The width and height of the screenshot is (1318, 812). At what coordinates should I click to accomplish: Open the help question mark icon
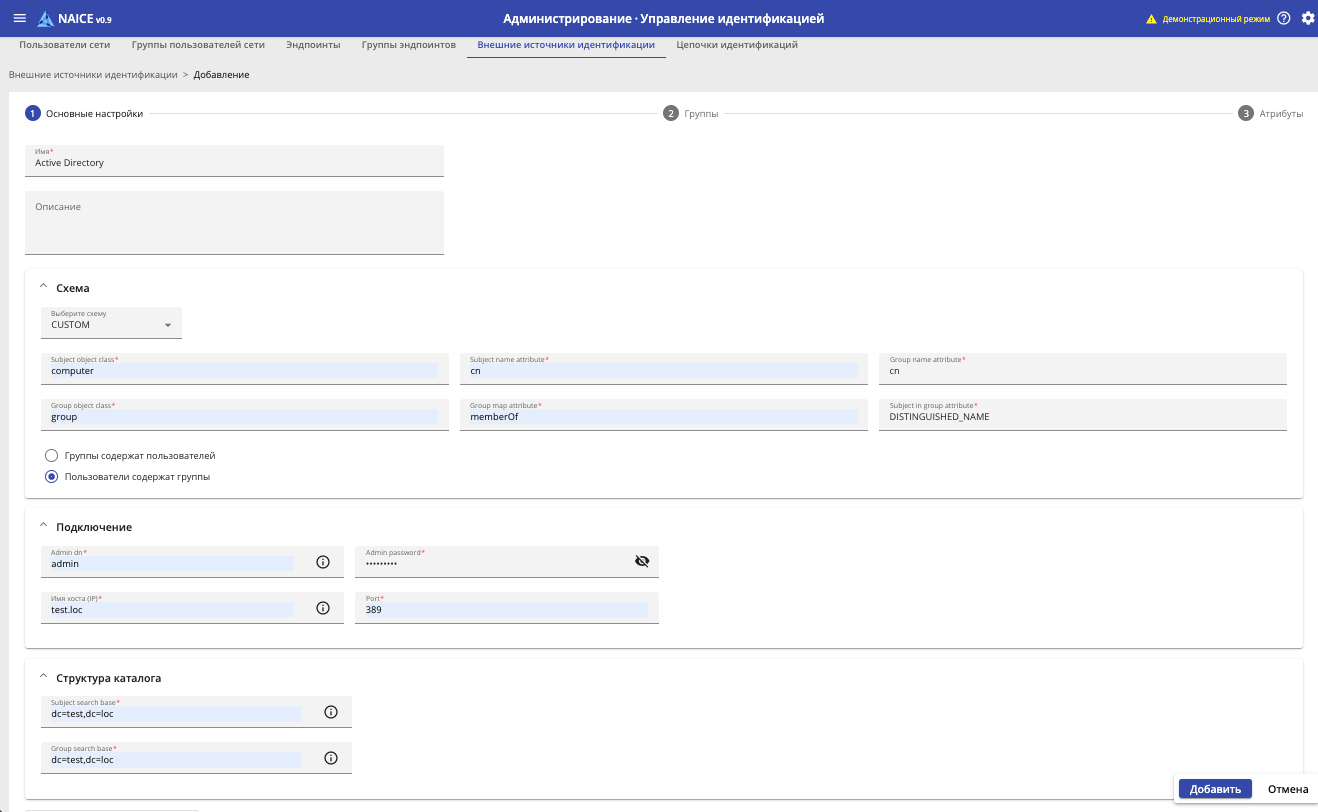1284,19
